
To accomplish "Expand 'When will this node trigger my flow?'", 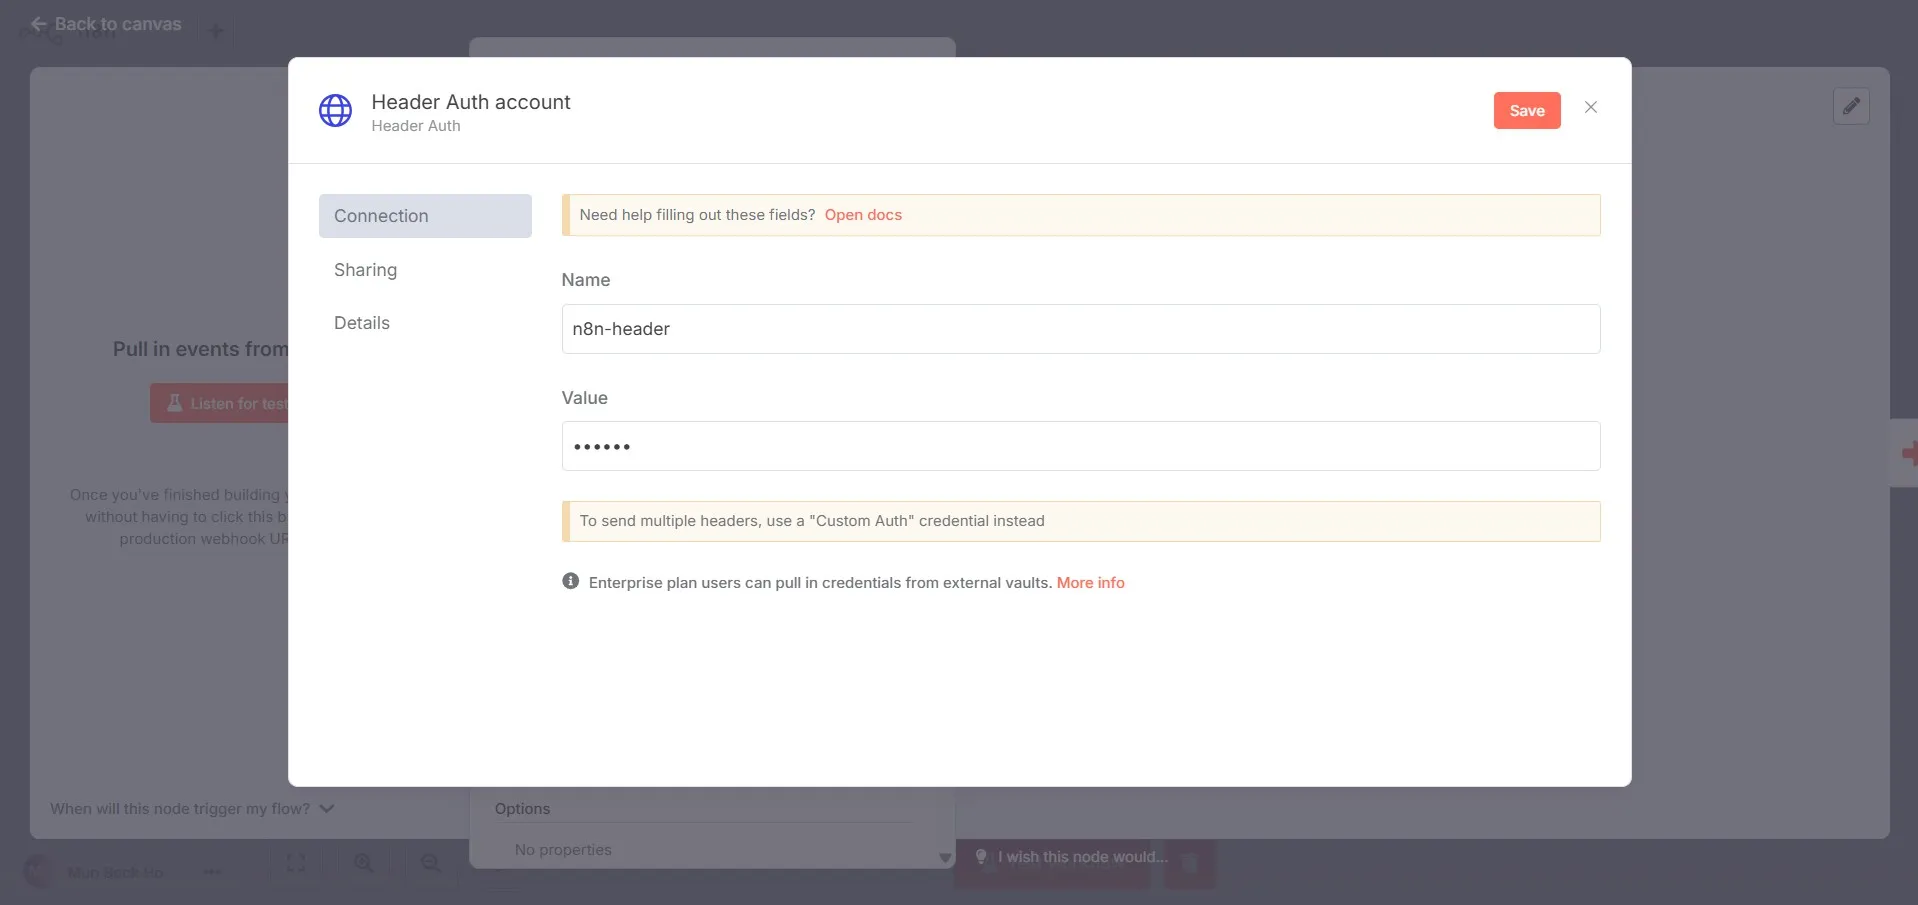I will point(192,808).
